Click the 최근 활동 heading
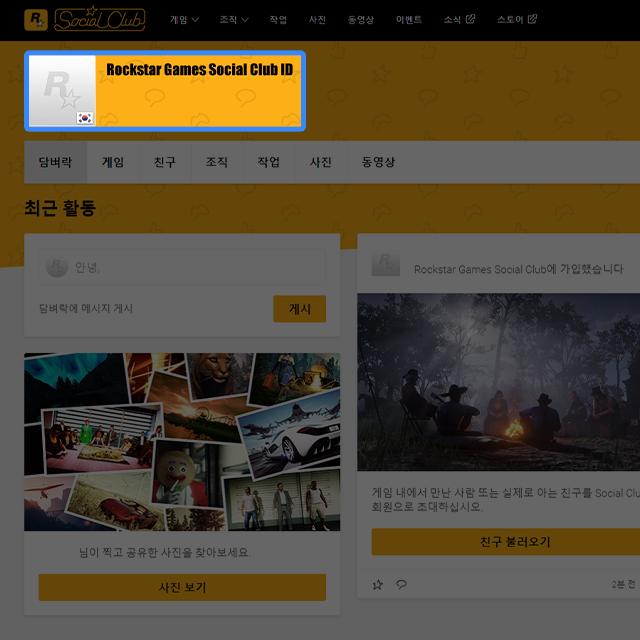 tap(60, 208)
